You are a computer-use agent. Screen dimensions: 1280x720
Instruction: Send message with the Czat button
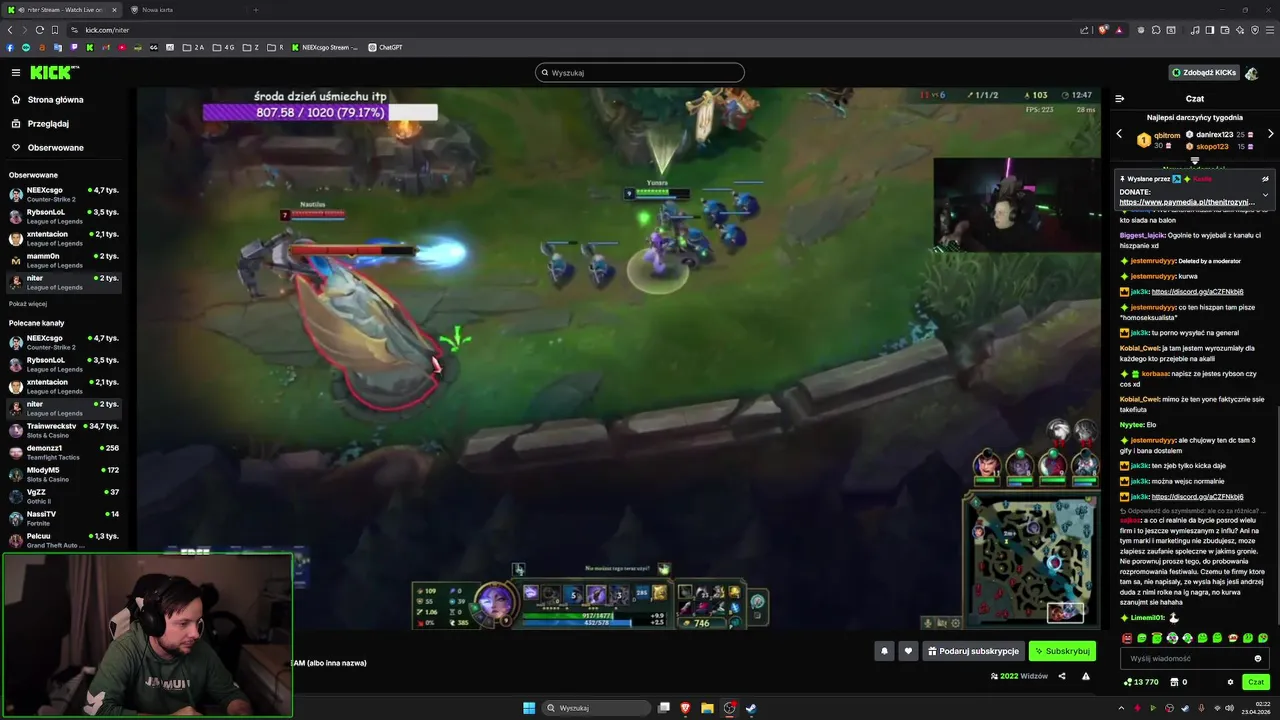[1256, 682]
